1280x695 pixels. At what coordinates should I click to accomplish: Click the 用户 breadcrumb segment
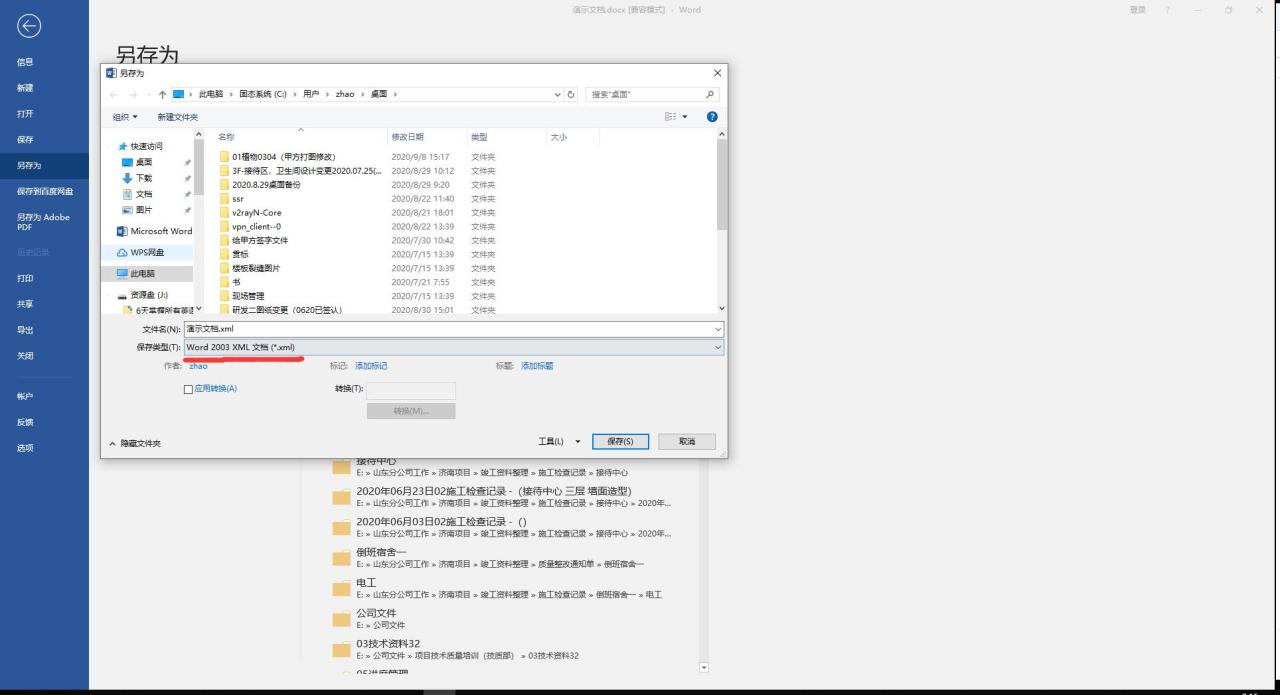pyautogui.click(x=311, y=94)
